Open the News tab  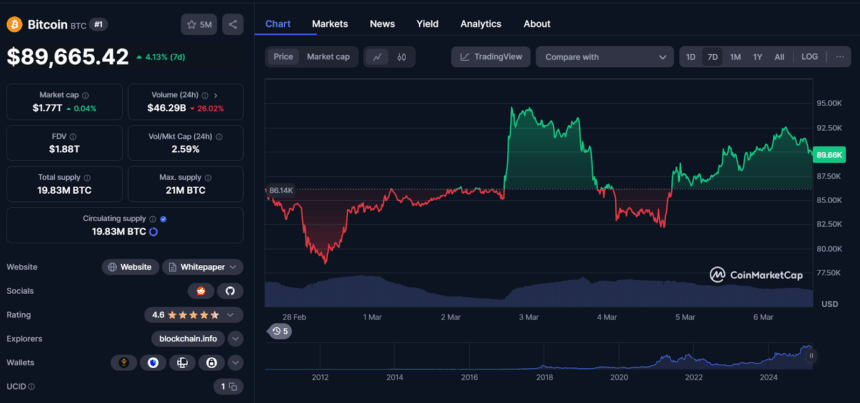point(382,24)
